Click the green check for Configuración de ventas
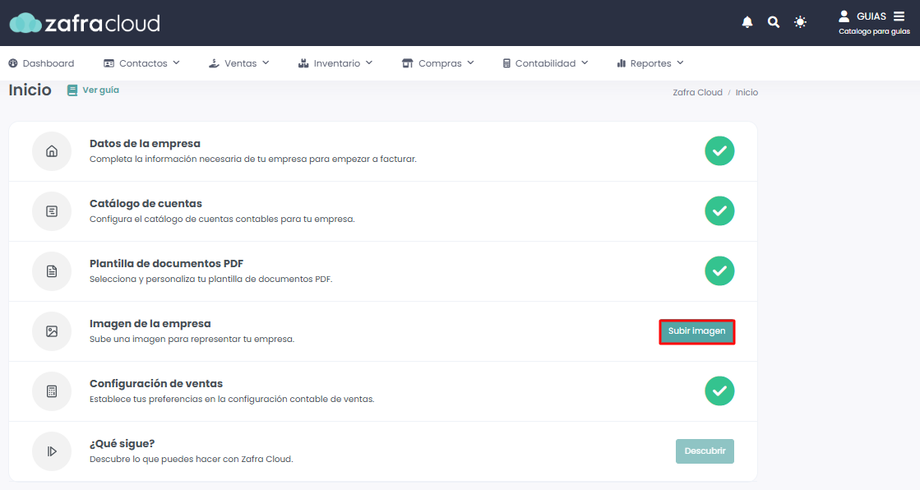This screenshot has height=490, width=920. (x=719, y=391)
